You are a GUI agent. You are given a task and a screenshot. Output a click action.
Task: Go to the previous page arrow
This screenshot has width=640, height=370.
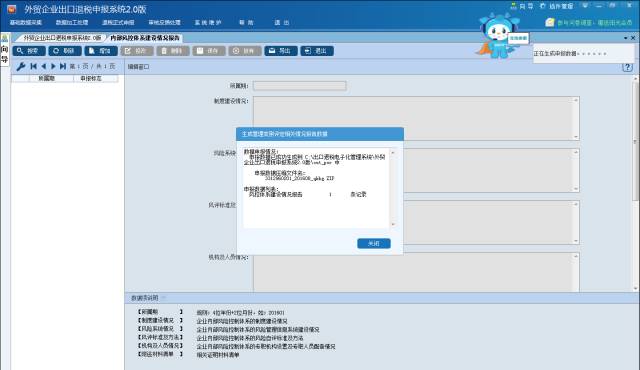44,66
